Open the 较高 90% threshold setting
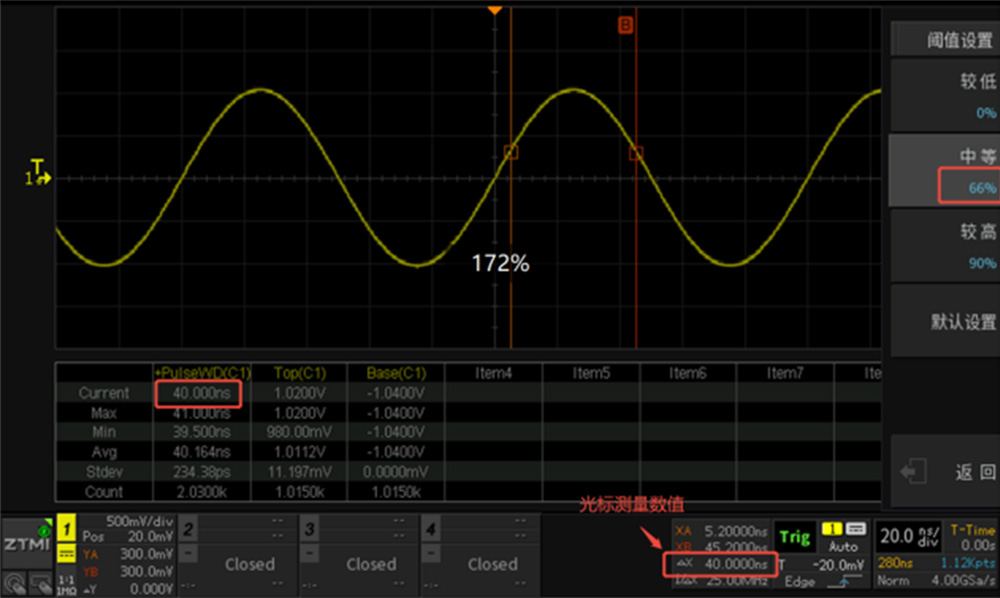Screen dimensions: 1000x598 point(943,246)
